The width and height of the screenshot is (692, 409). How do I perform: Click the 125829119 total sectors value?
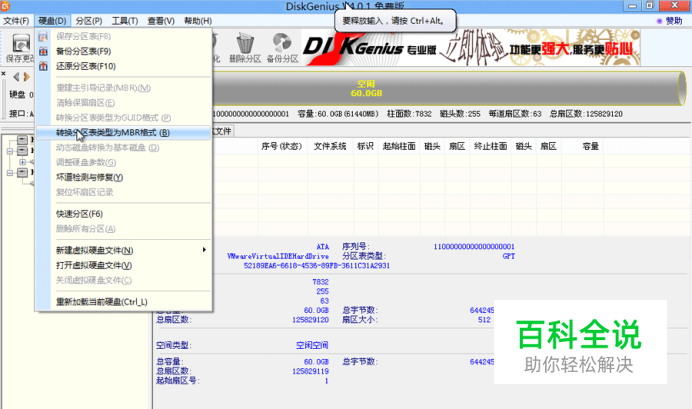[x=310, y=371]
